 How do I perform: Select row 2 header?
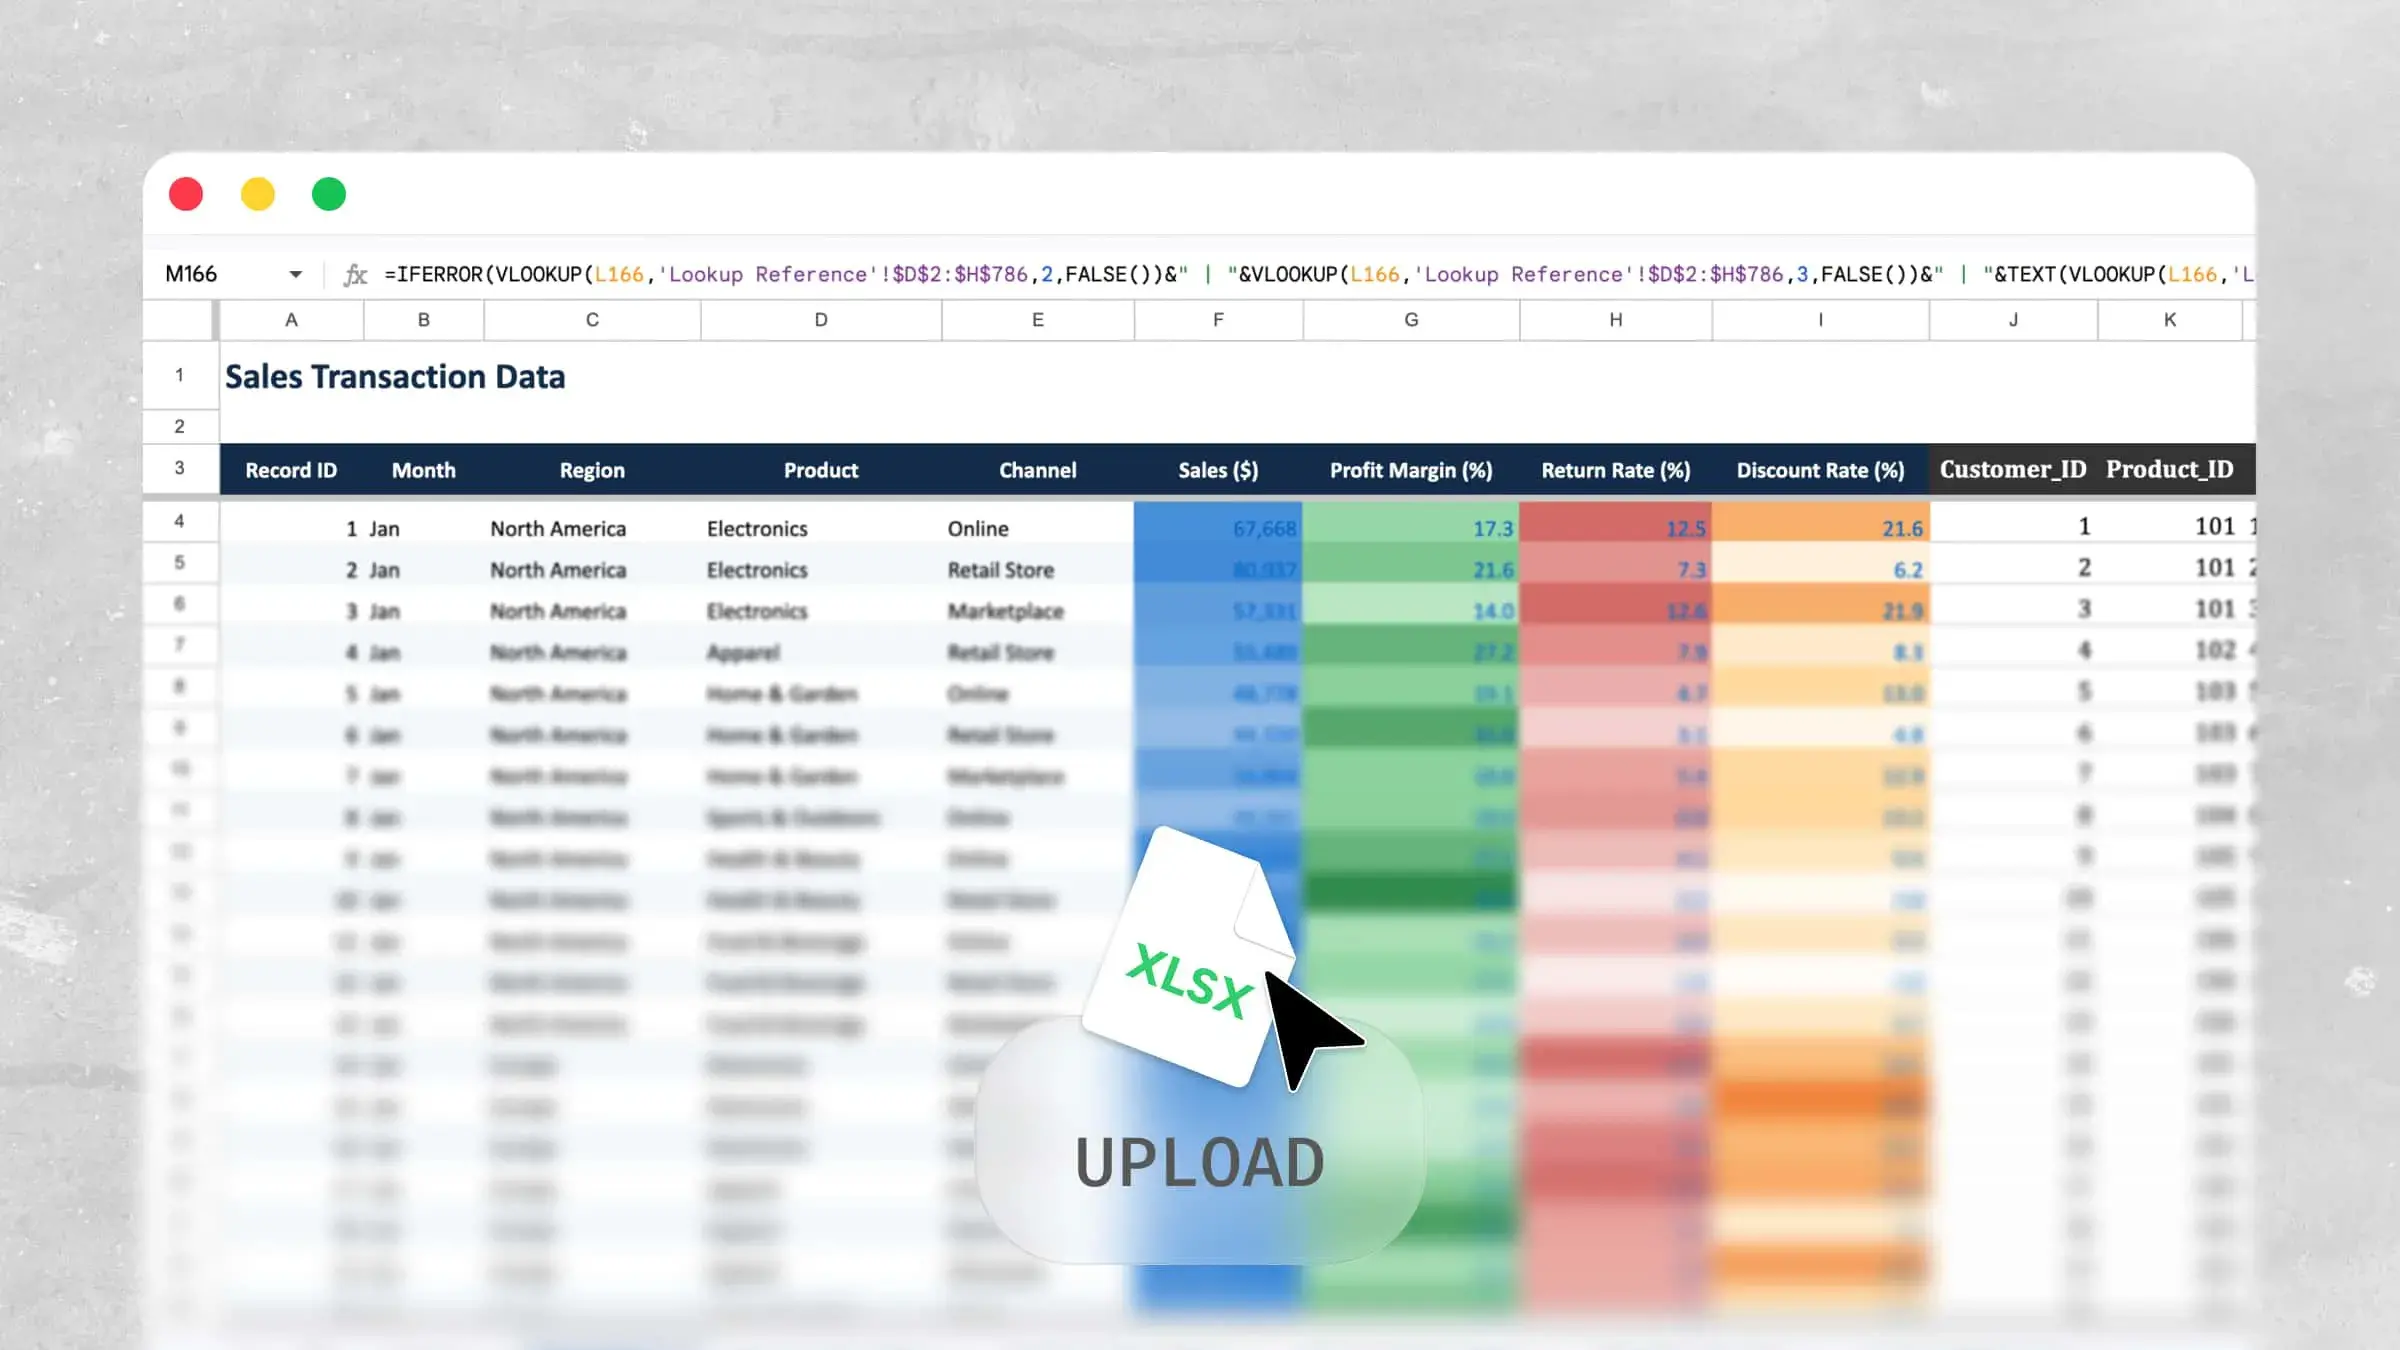click(180, 427)
